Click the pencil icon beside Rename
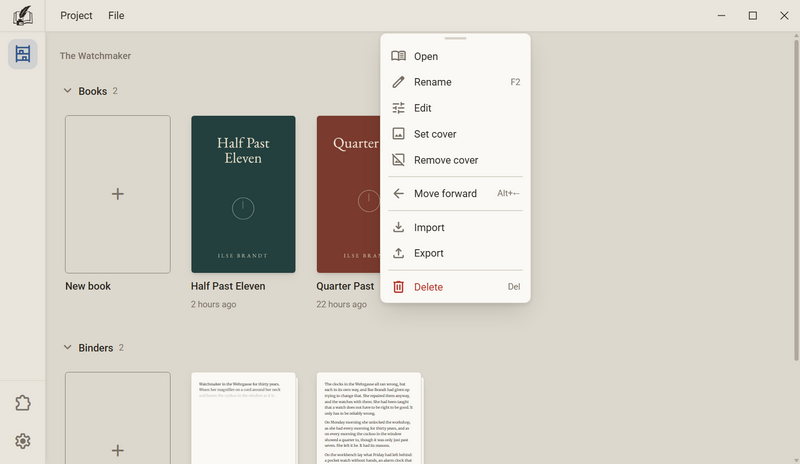The height and width of the screenshot is (464, 800). pos(398,82)
